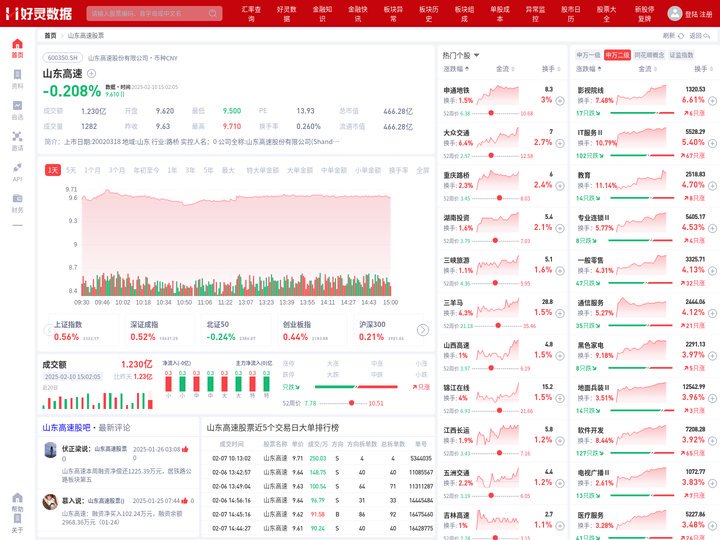
Task: Click 大众交通 52-week price range marker
Action: [x=491, y=156]
